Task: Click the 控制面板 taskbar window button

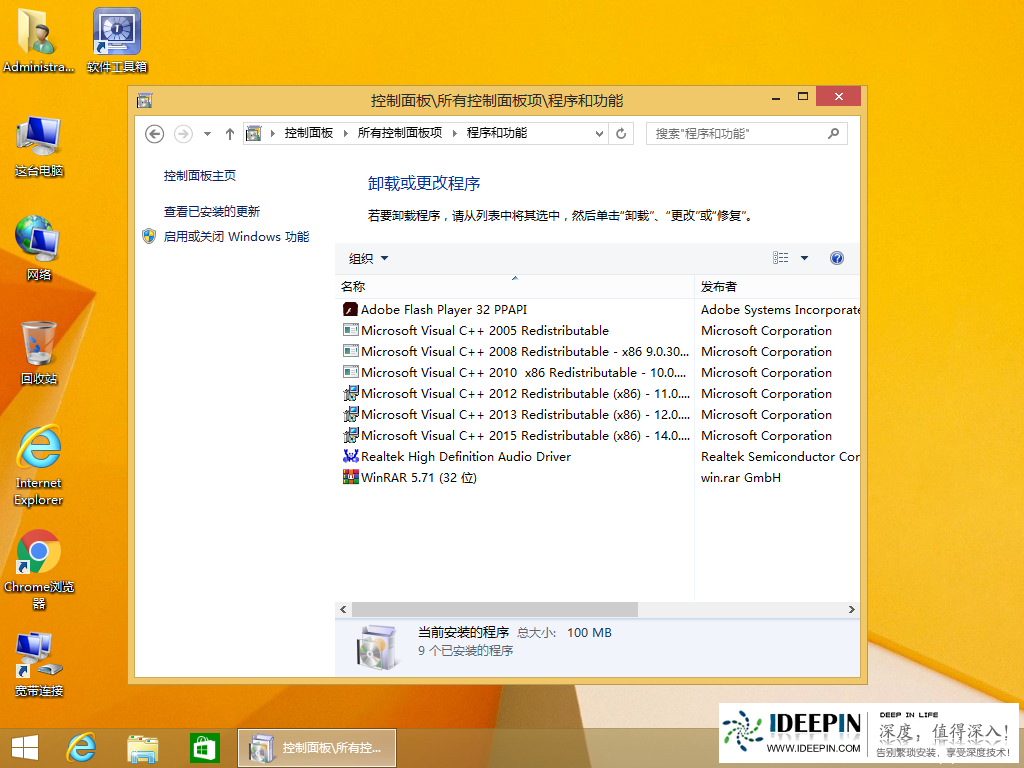Action: (317, 748)
